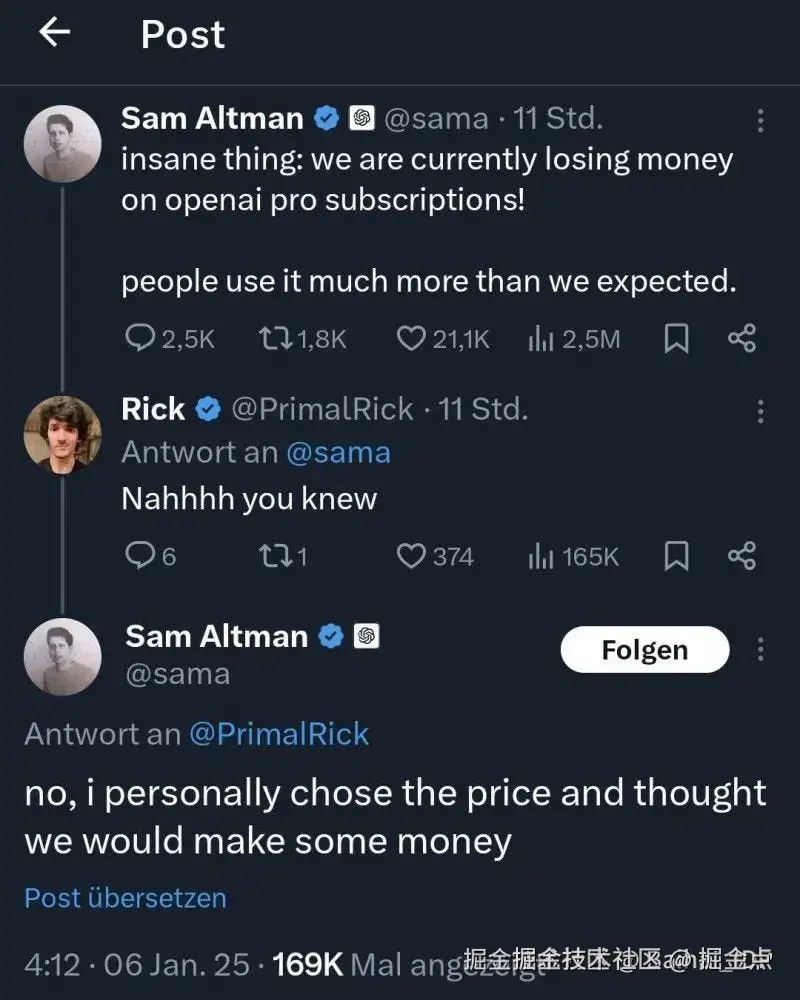Go back using the arrow icon
The image size is (800, 1000).
pyautogui.click(x=54, y=33)
